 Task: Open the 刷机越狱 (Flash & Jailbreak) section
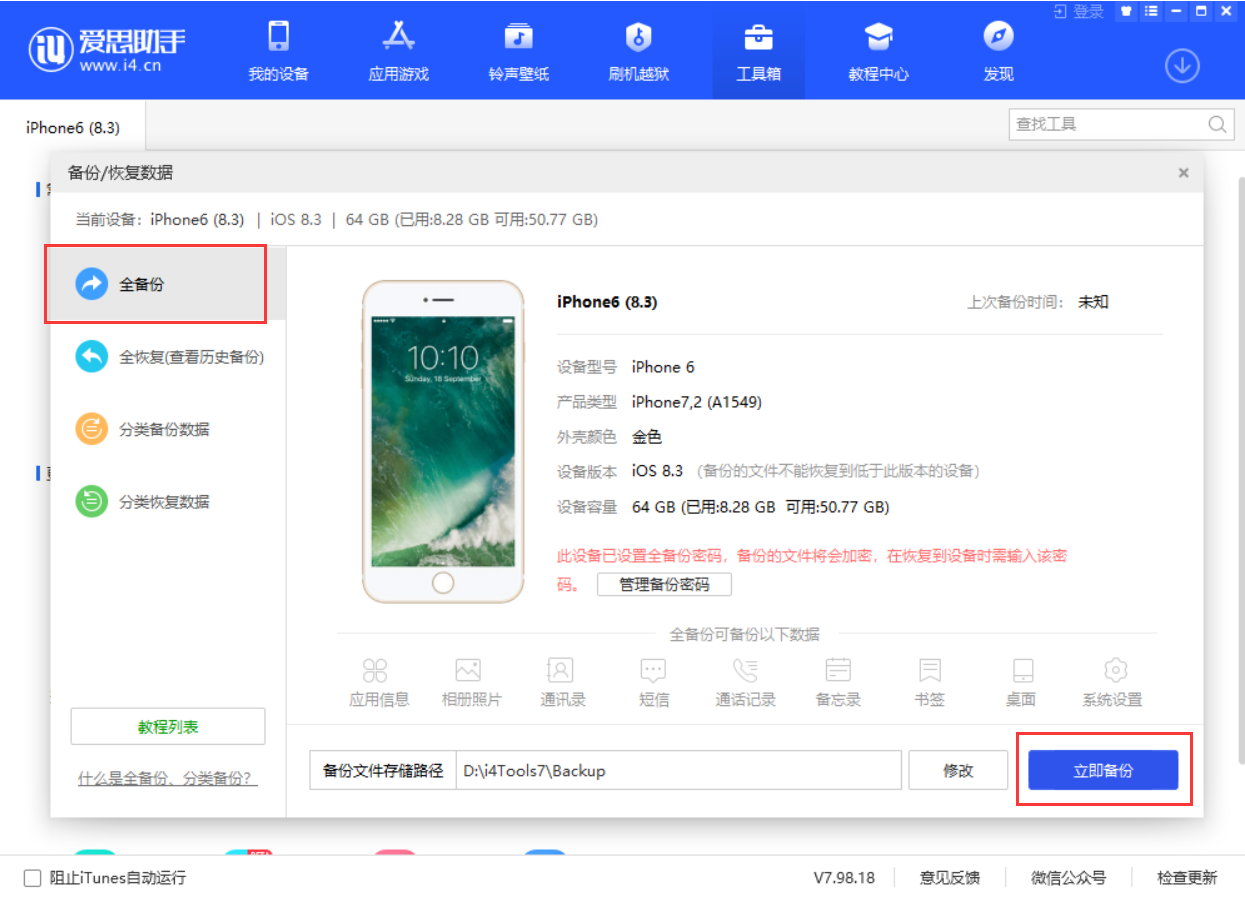(x=637, y=50)
